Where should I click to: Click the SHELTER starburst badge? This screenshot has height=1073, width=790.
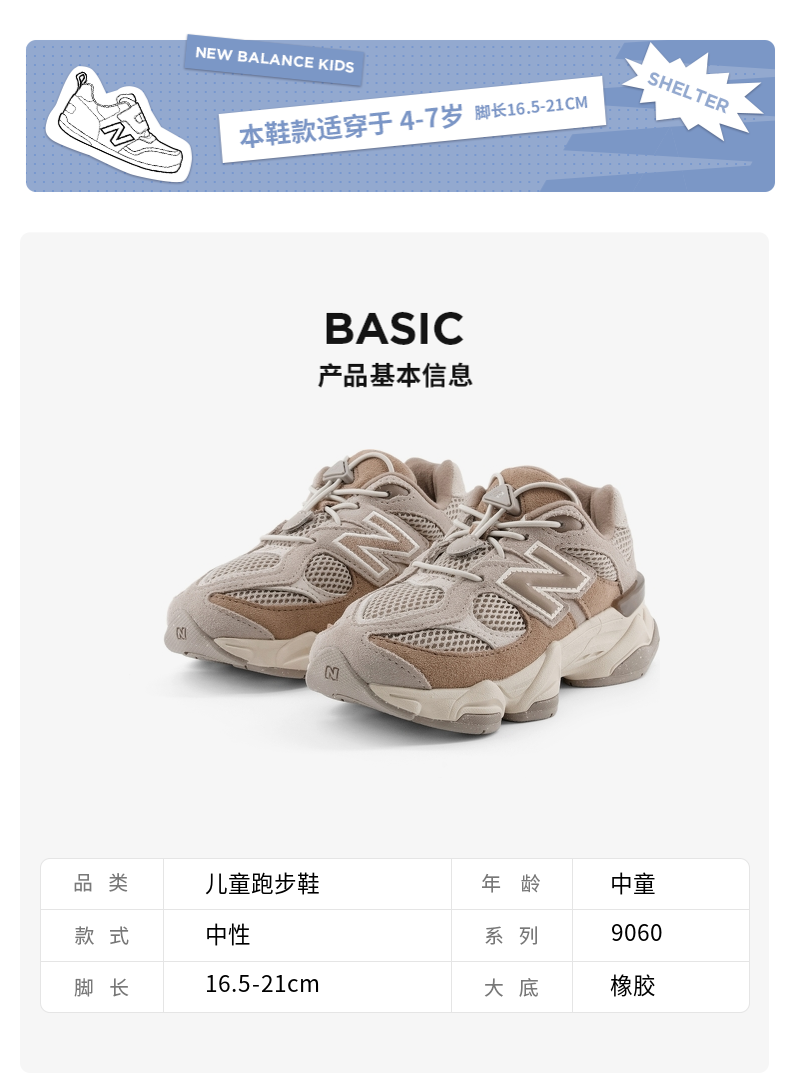(690, 91)
